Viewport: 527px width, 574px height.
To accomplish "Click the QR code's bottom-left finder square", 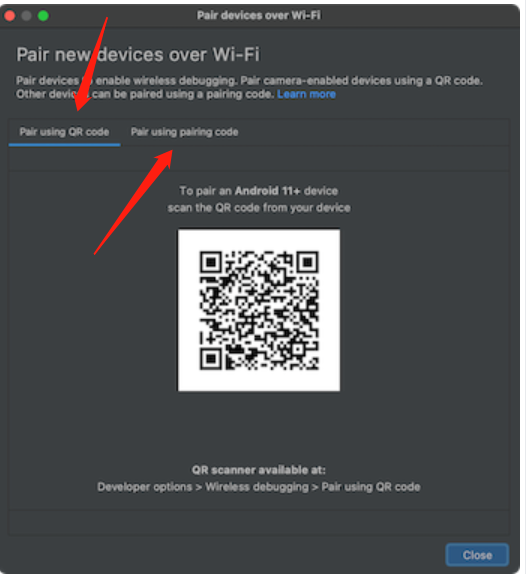I will (x=210, y=358).
